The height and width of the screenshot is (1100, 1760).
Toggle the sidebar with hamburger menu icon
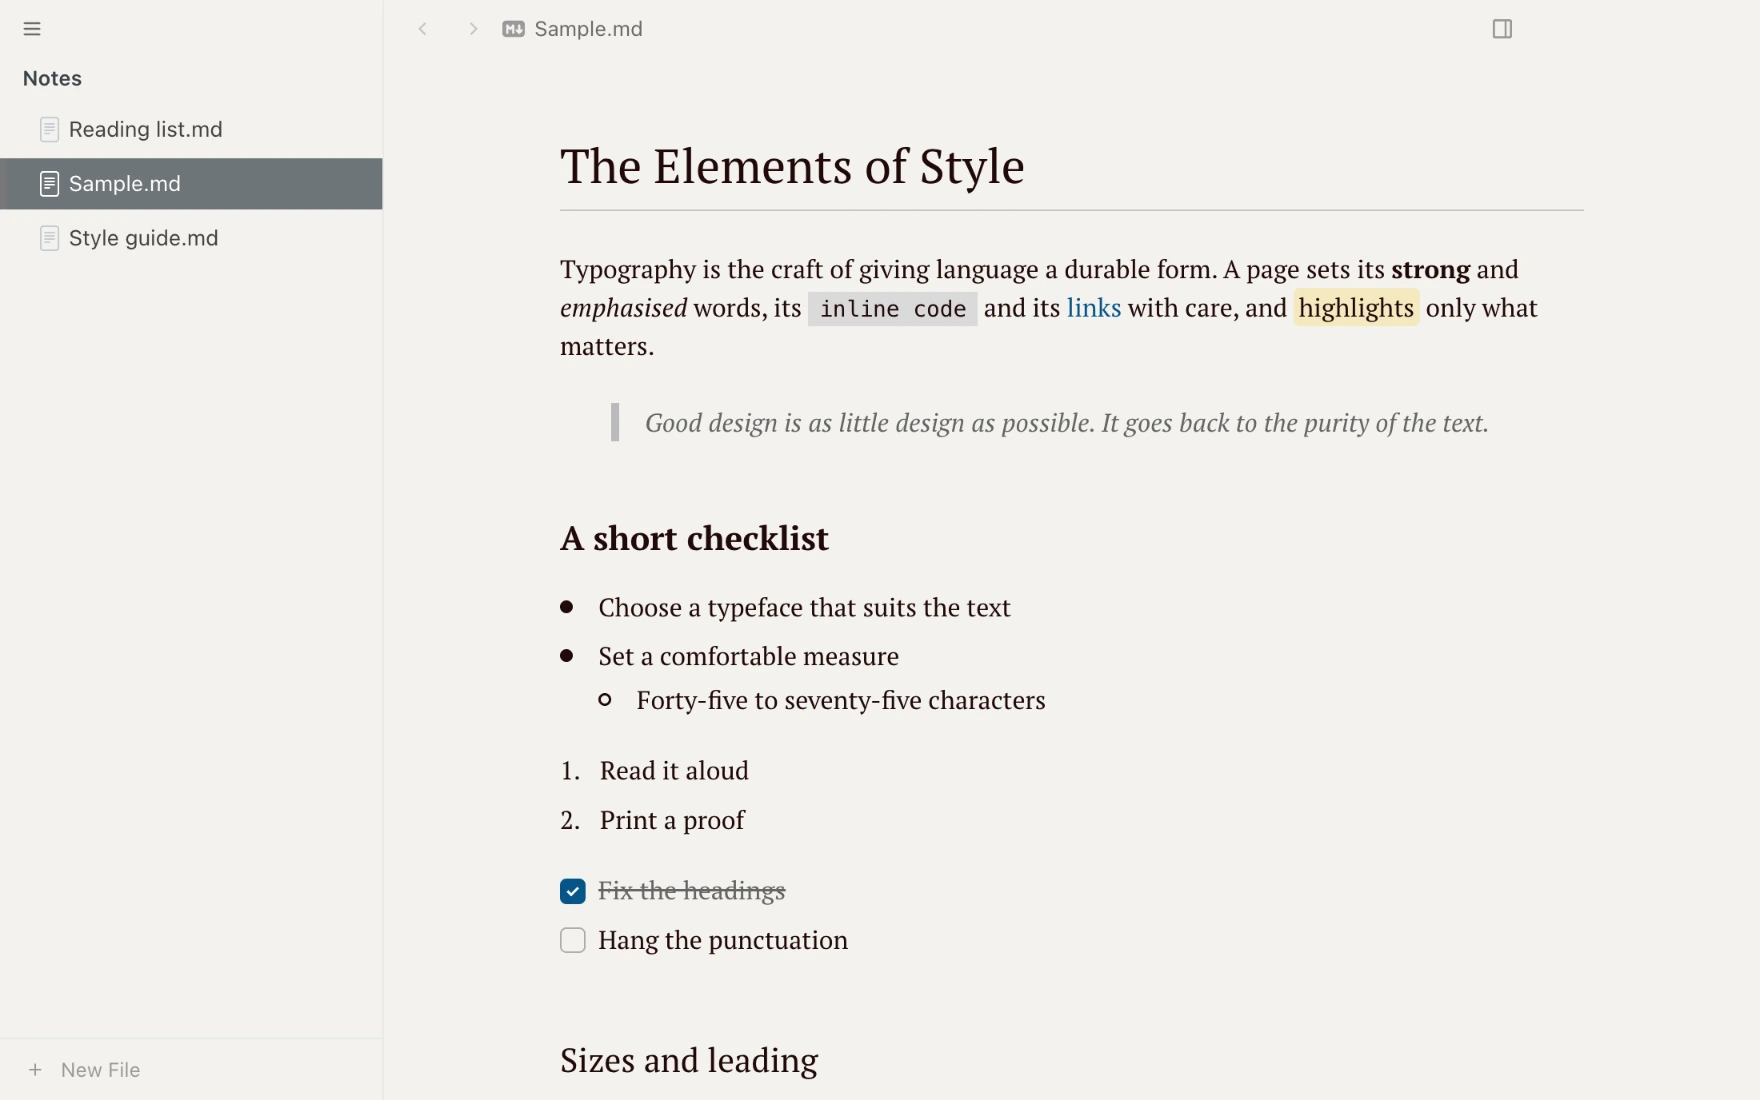32,29
